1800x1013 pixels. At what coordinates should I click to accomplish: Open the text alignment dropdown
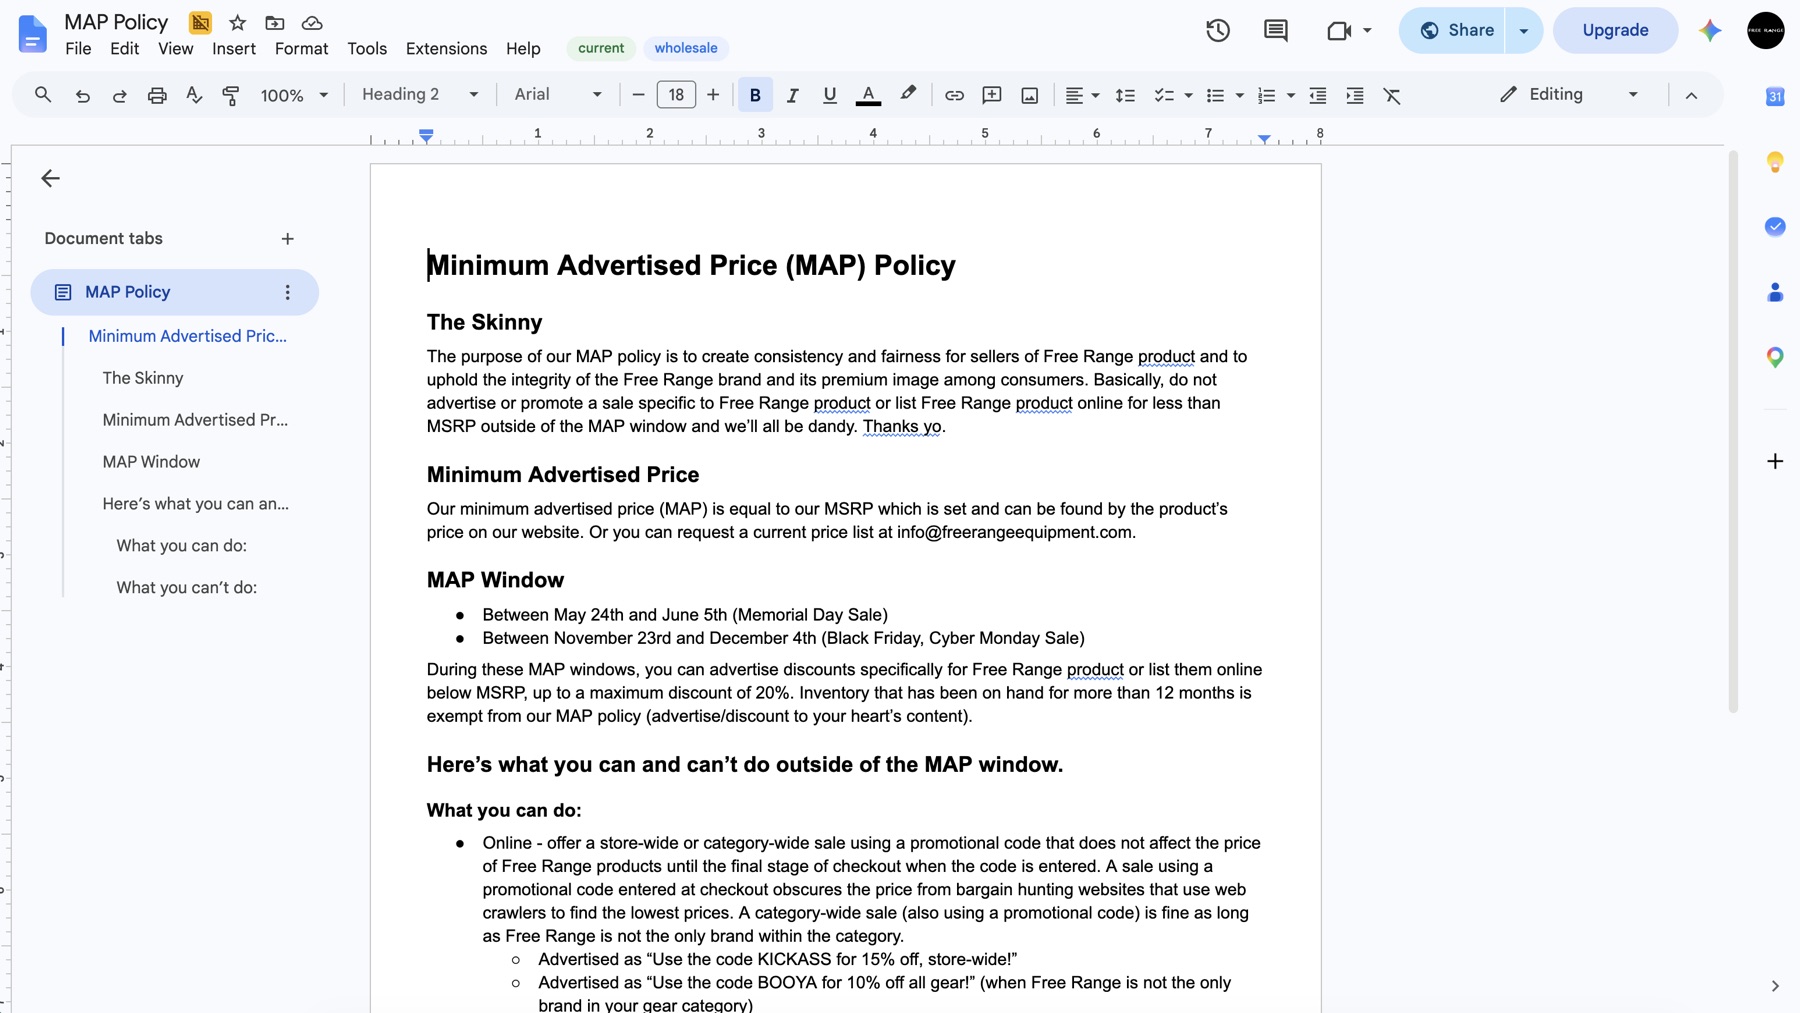tap(1082, 95)
